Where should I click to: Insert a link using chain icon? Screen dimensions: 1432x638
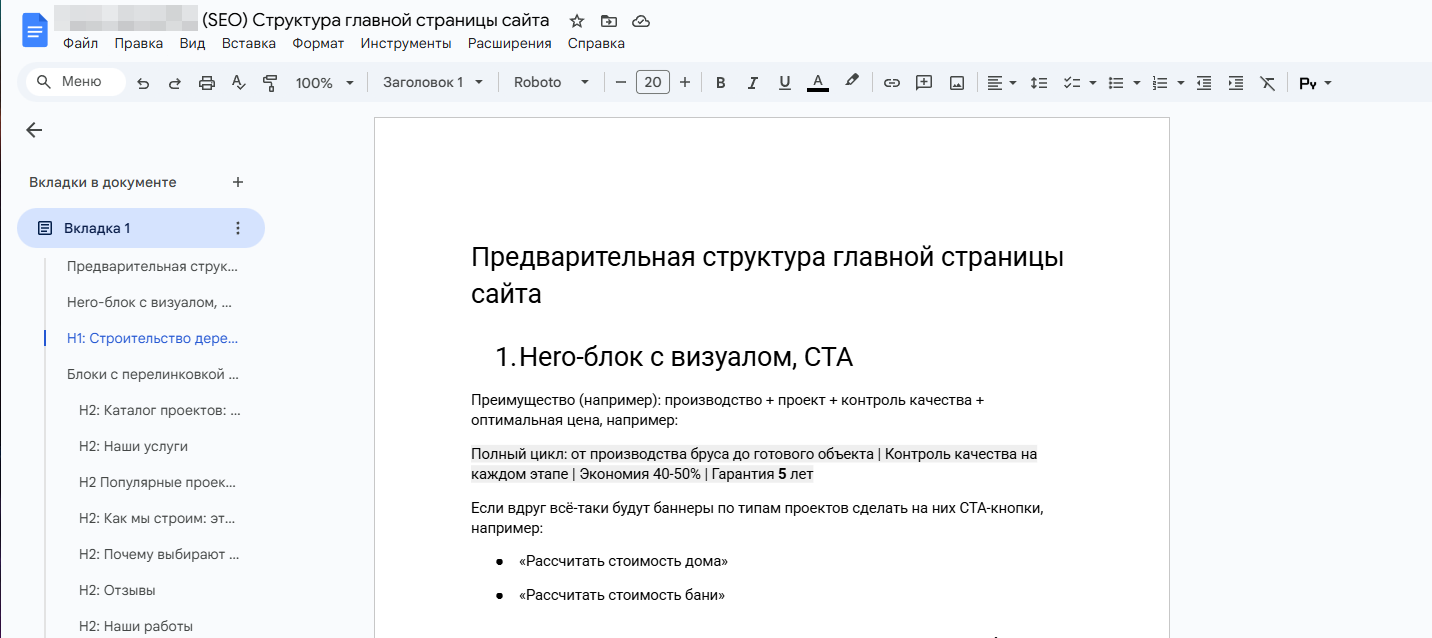click(x=891, y=83)
